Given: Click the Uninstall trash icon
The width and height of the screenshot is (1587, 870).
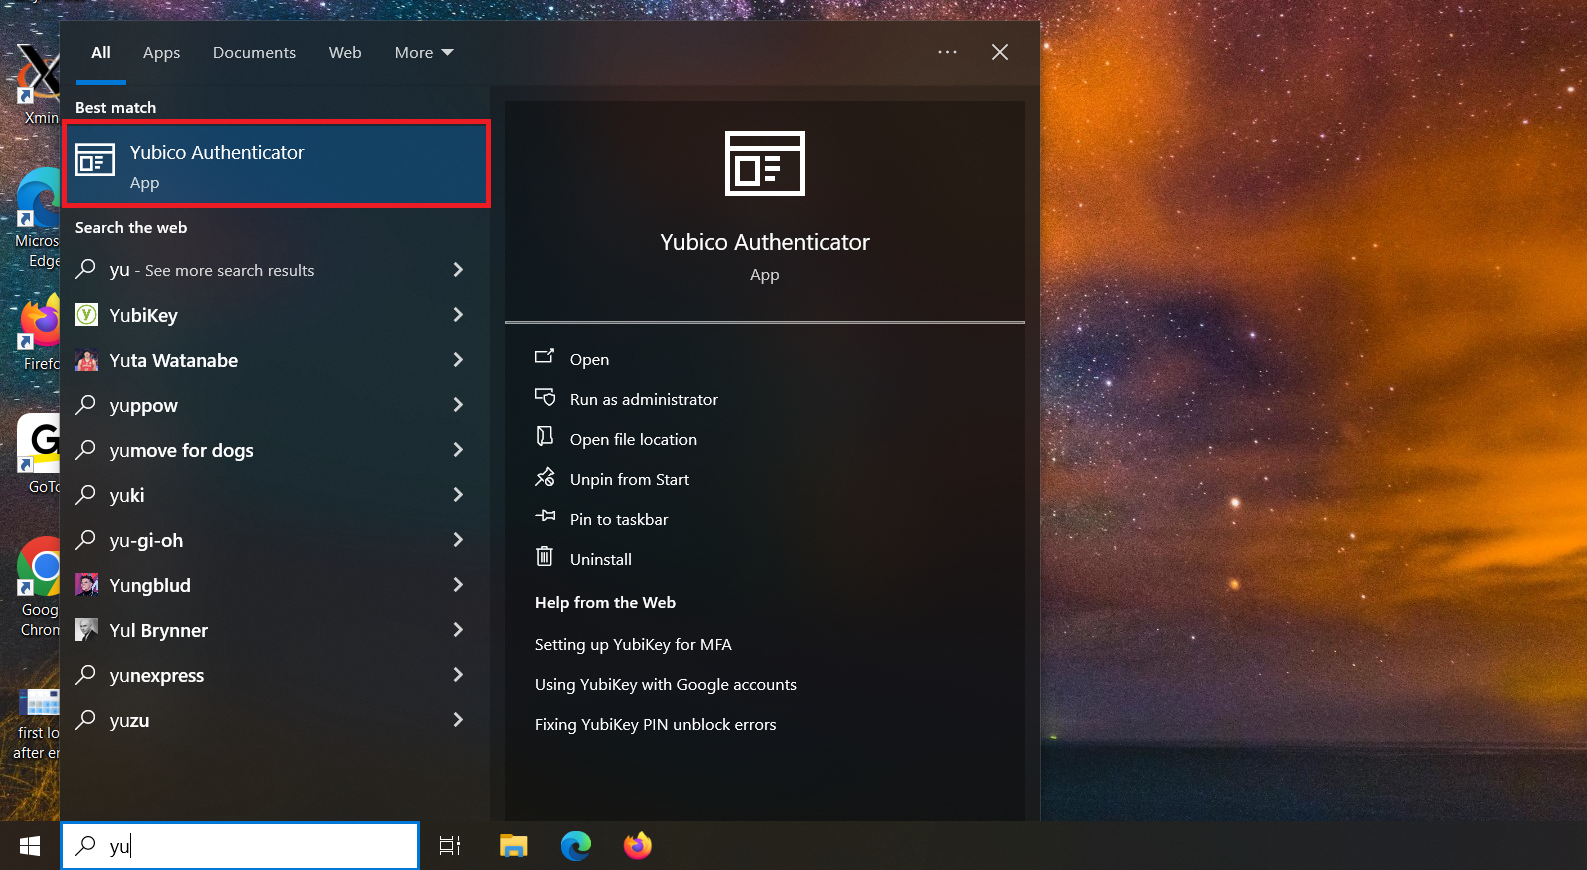Looking at the screenshot, I should (x=544, y=557).
